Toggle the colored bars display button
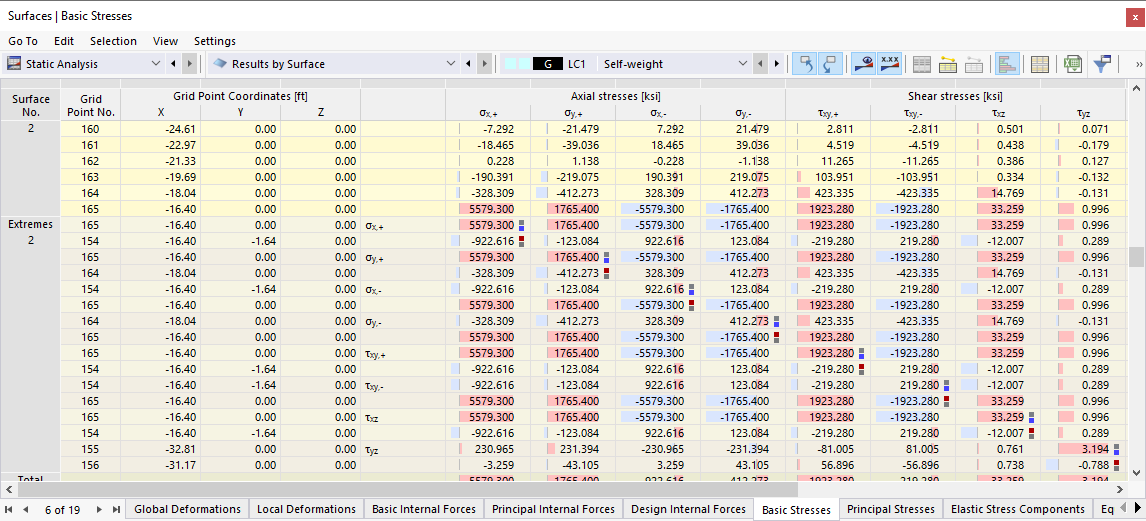This screenshot has height=521, width=1146. point(1008,64)
